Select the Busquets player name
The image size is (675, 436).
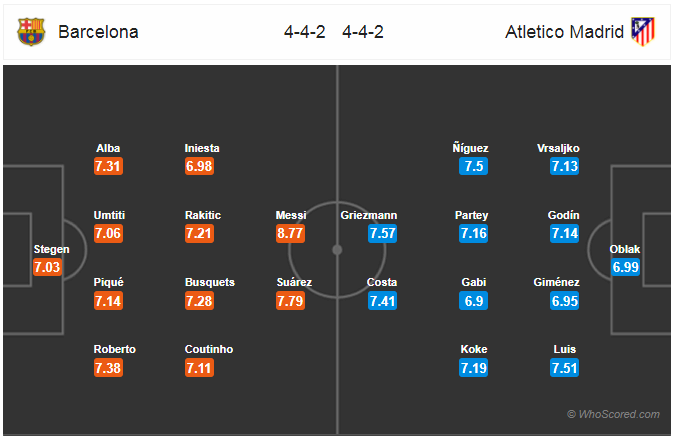tap(210, 282)
